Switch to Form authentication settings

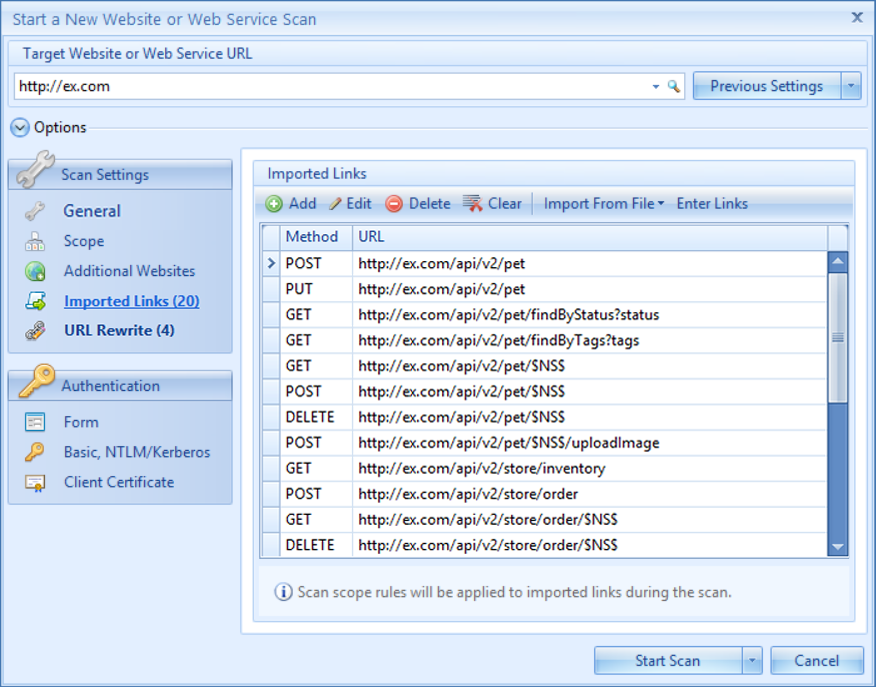pyautogui.click(x=81, y=423)
